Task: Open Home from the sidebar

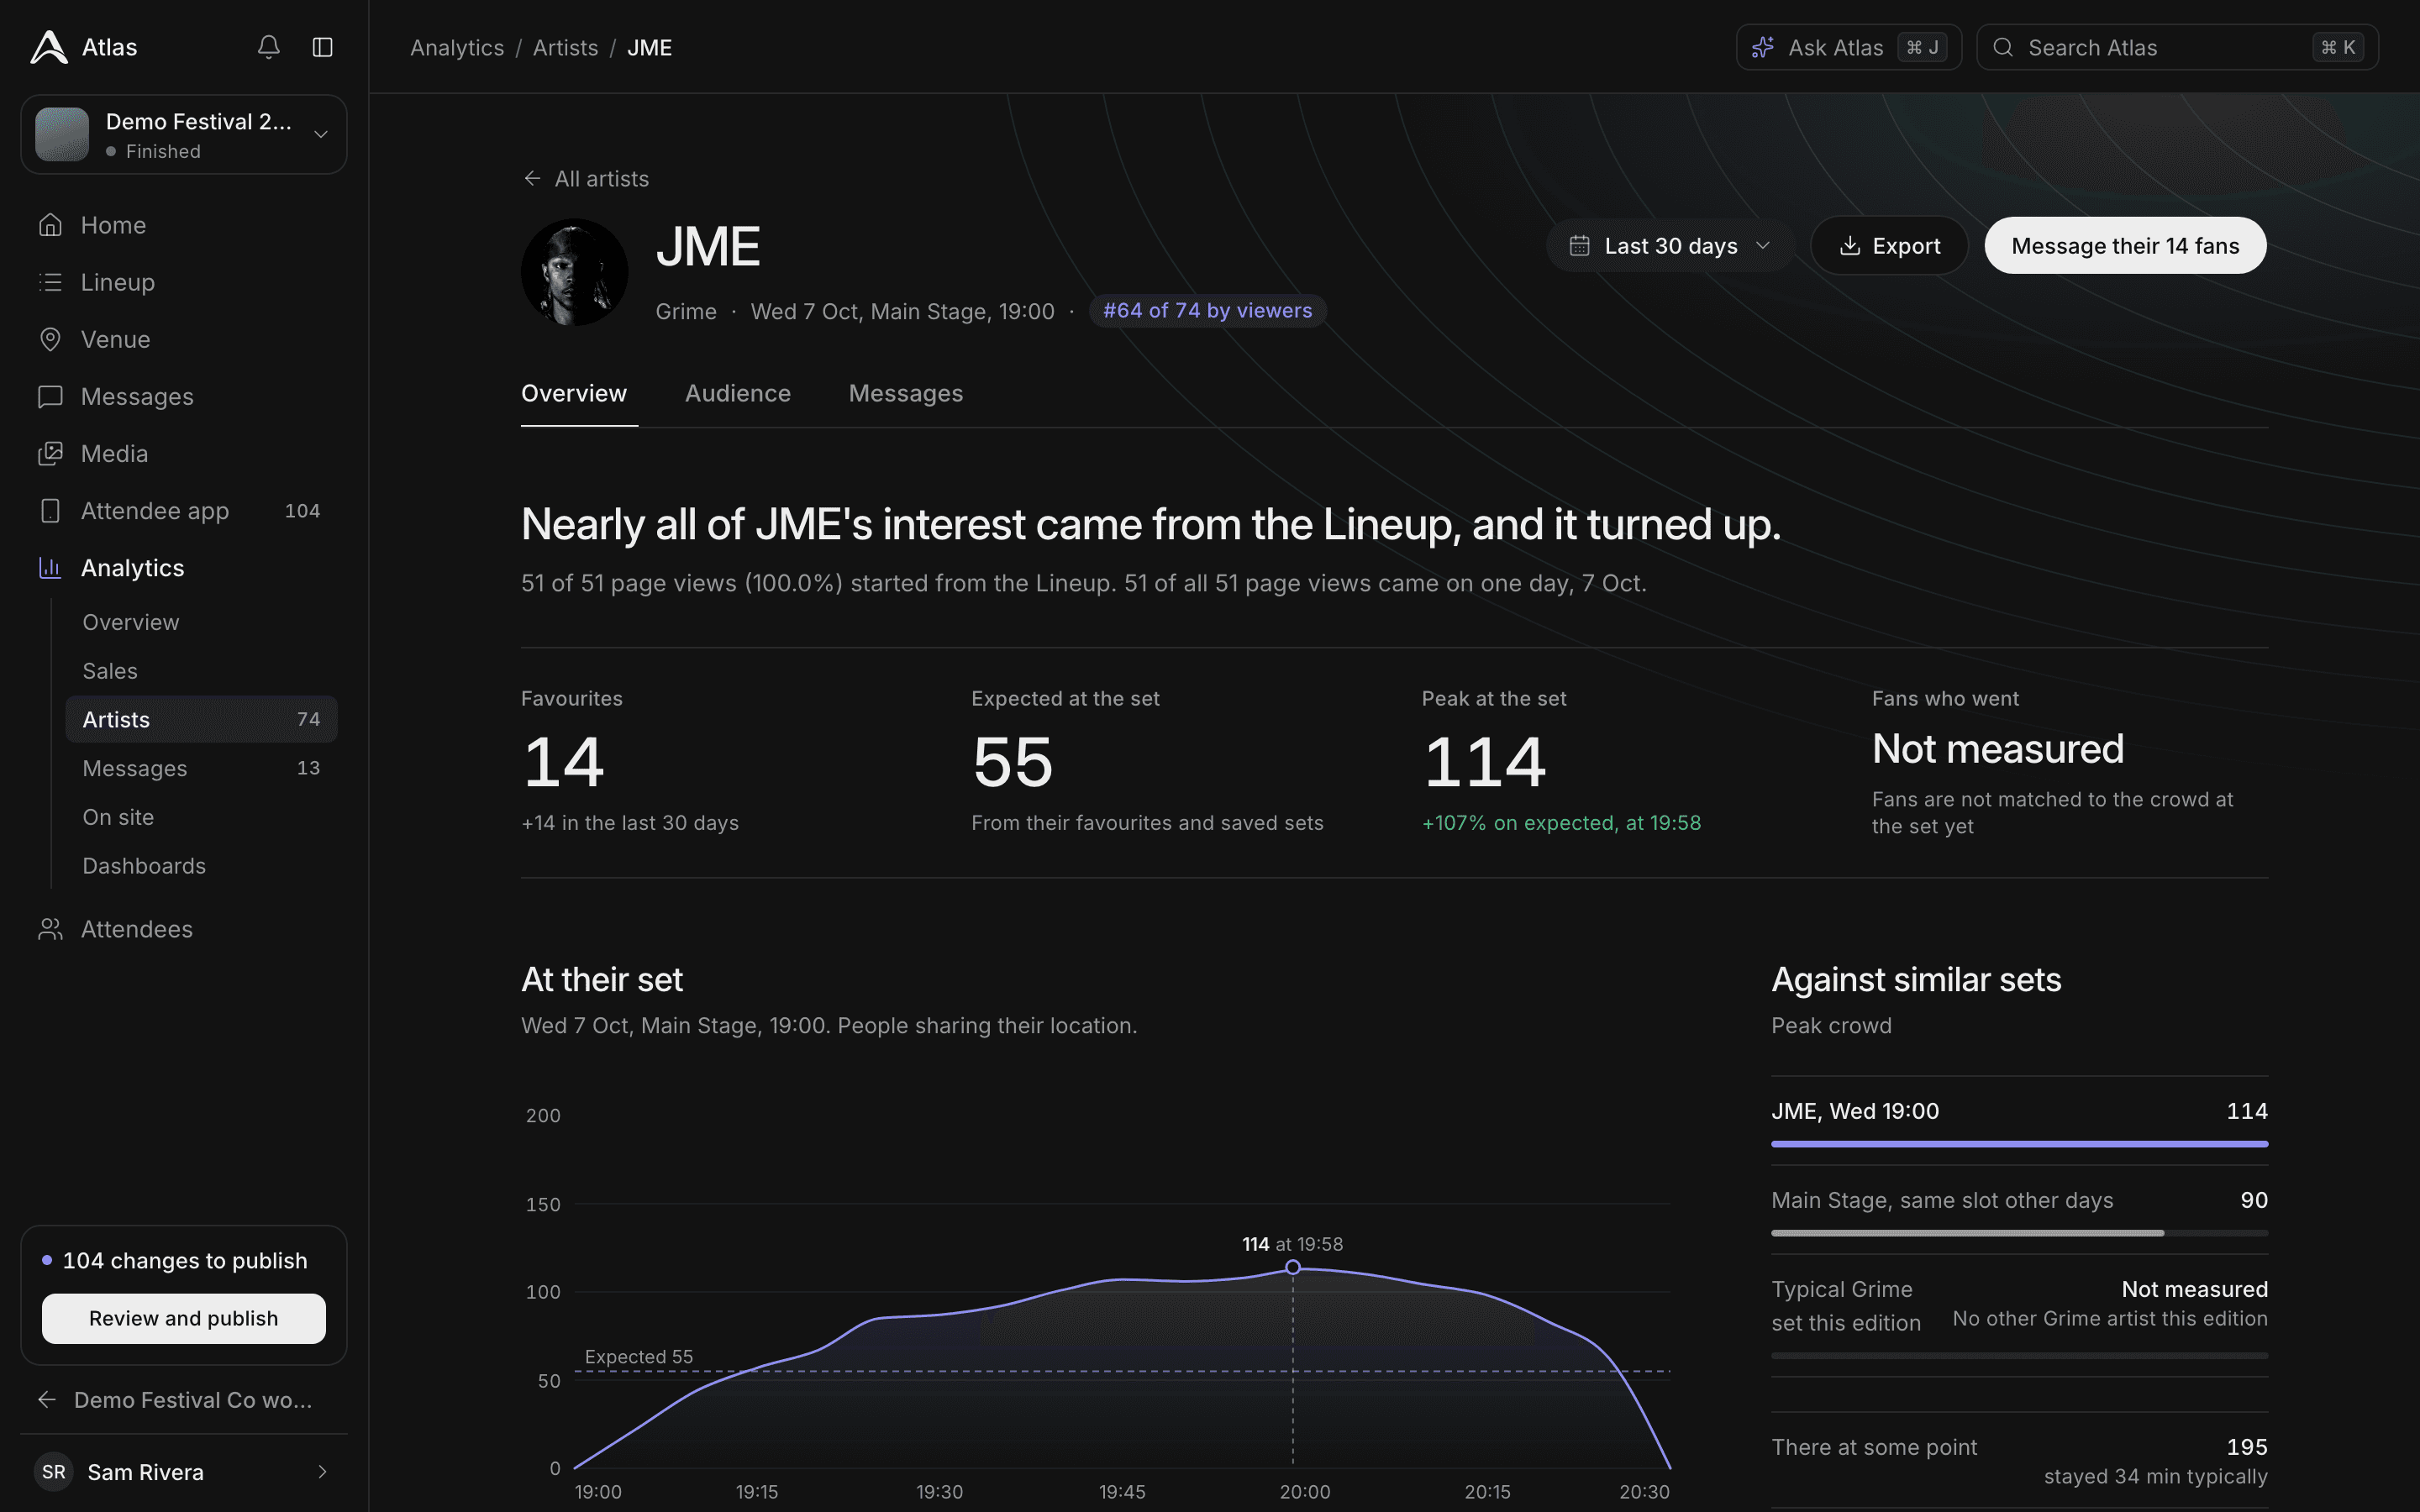Action: (x=184, y=225)
